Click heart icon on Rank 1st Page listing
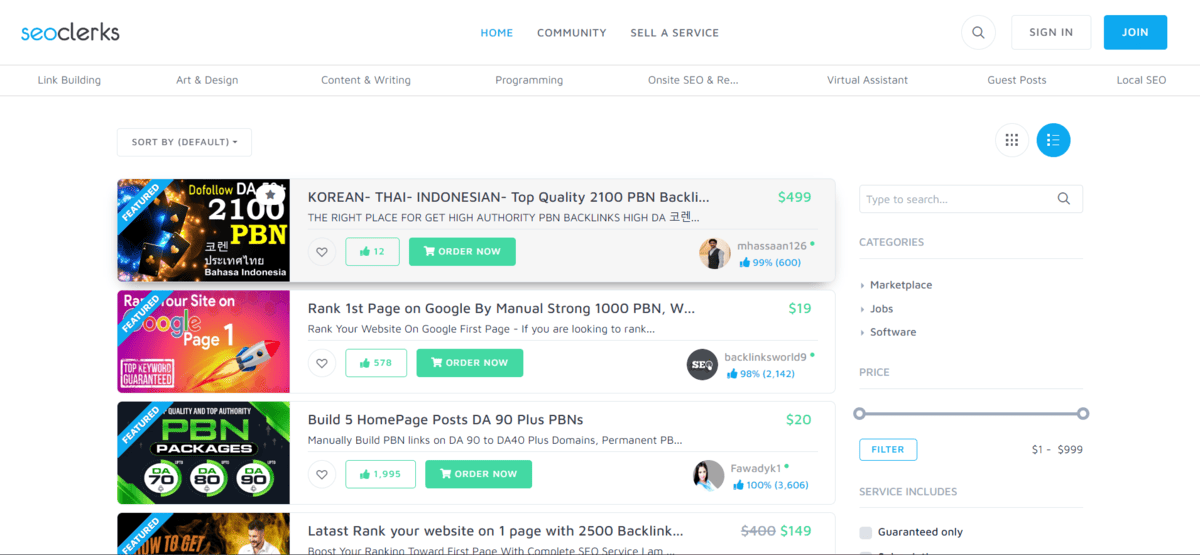The image size is (1200, 555). [322, 363]
